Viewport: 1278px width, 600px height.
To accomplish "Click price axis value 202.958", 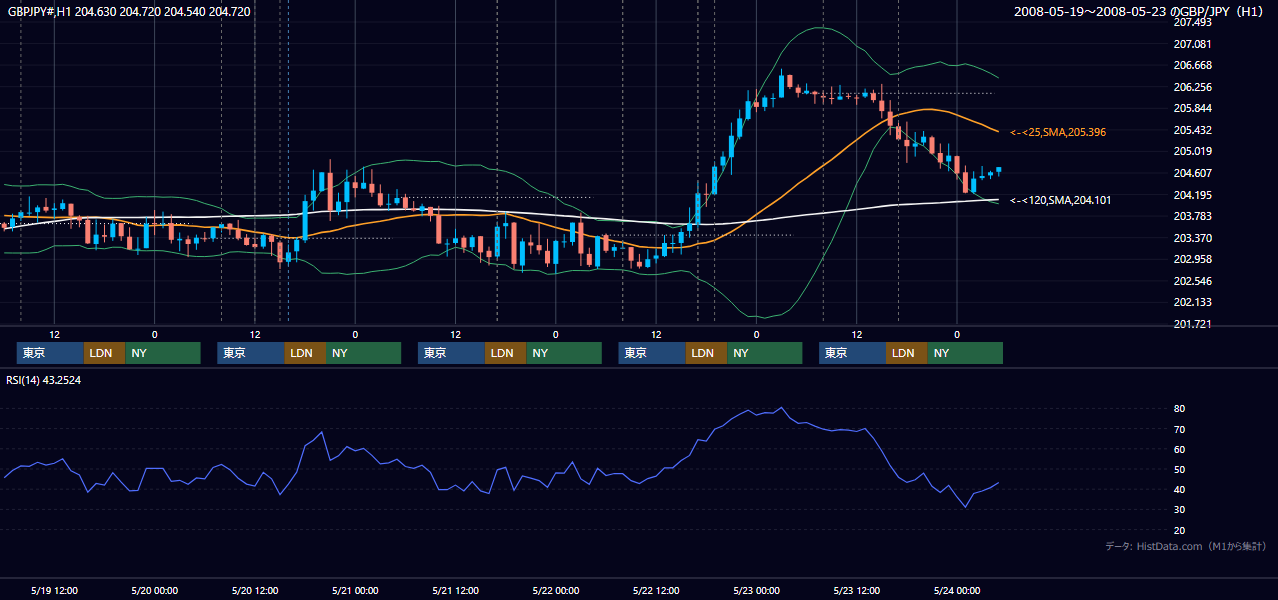I will 1192,259.
